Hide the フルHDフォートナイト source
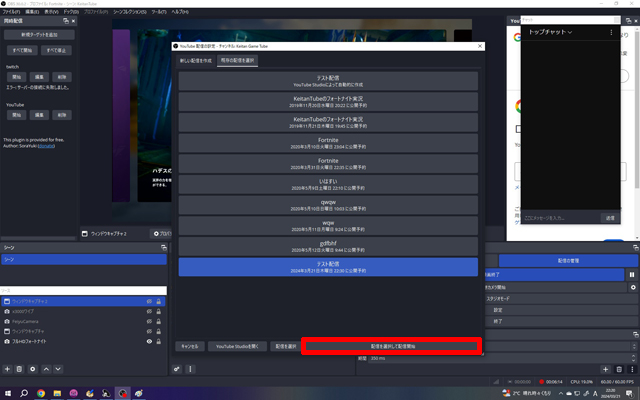 (149, 341)
